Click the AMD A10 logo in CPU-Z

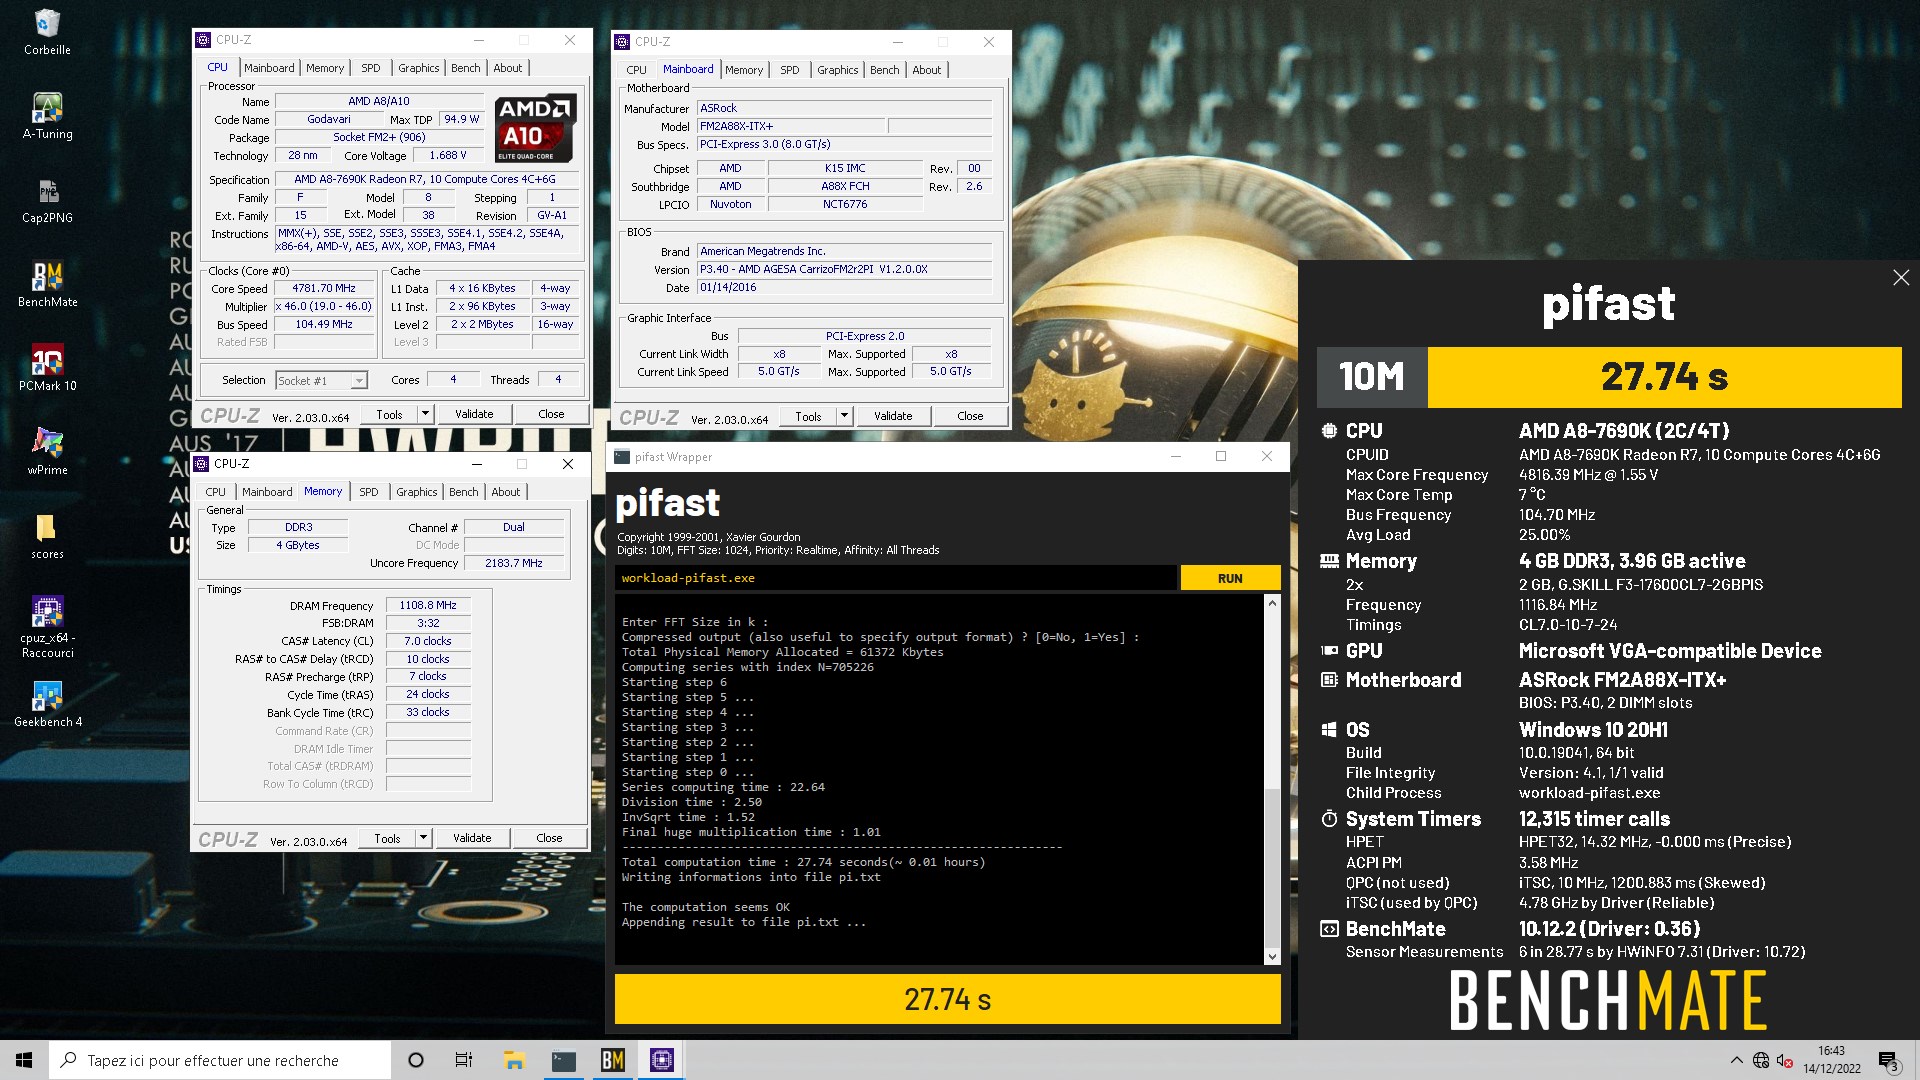pos(535,127)
